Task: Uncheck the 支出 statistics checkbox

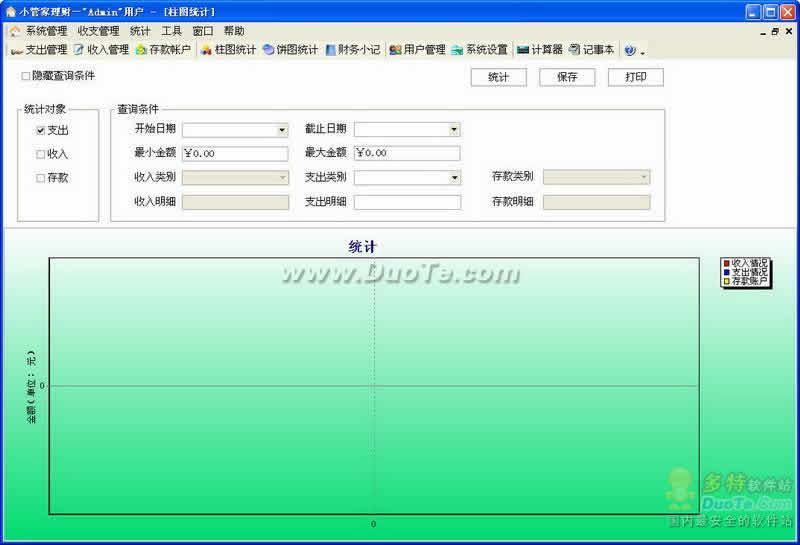Action: pyautogui.click(x=41, y=131)
